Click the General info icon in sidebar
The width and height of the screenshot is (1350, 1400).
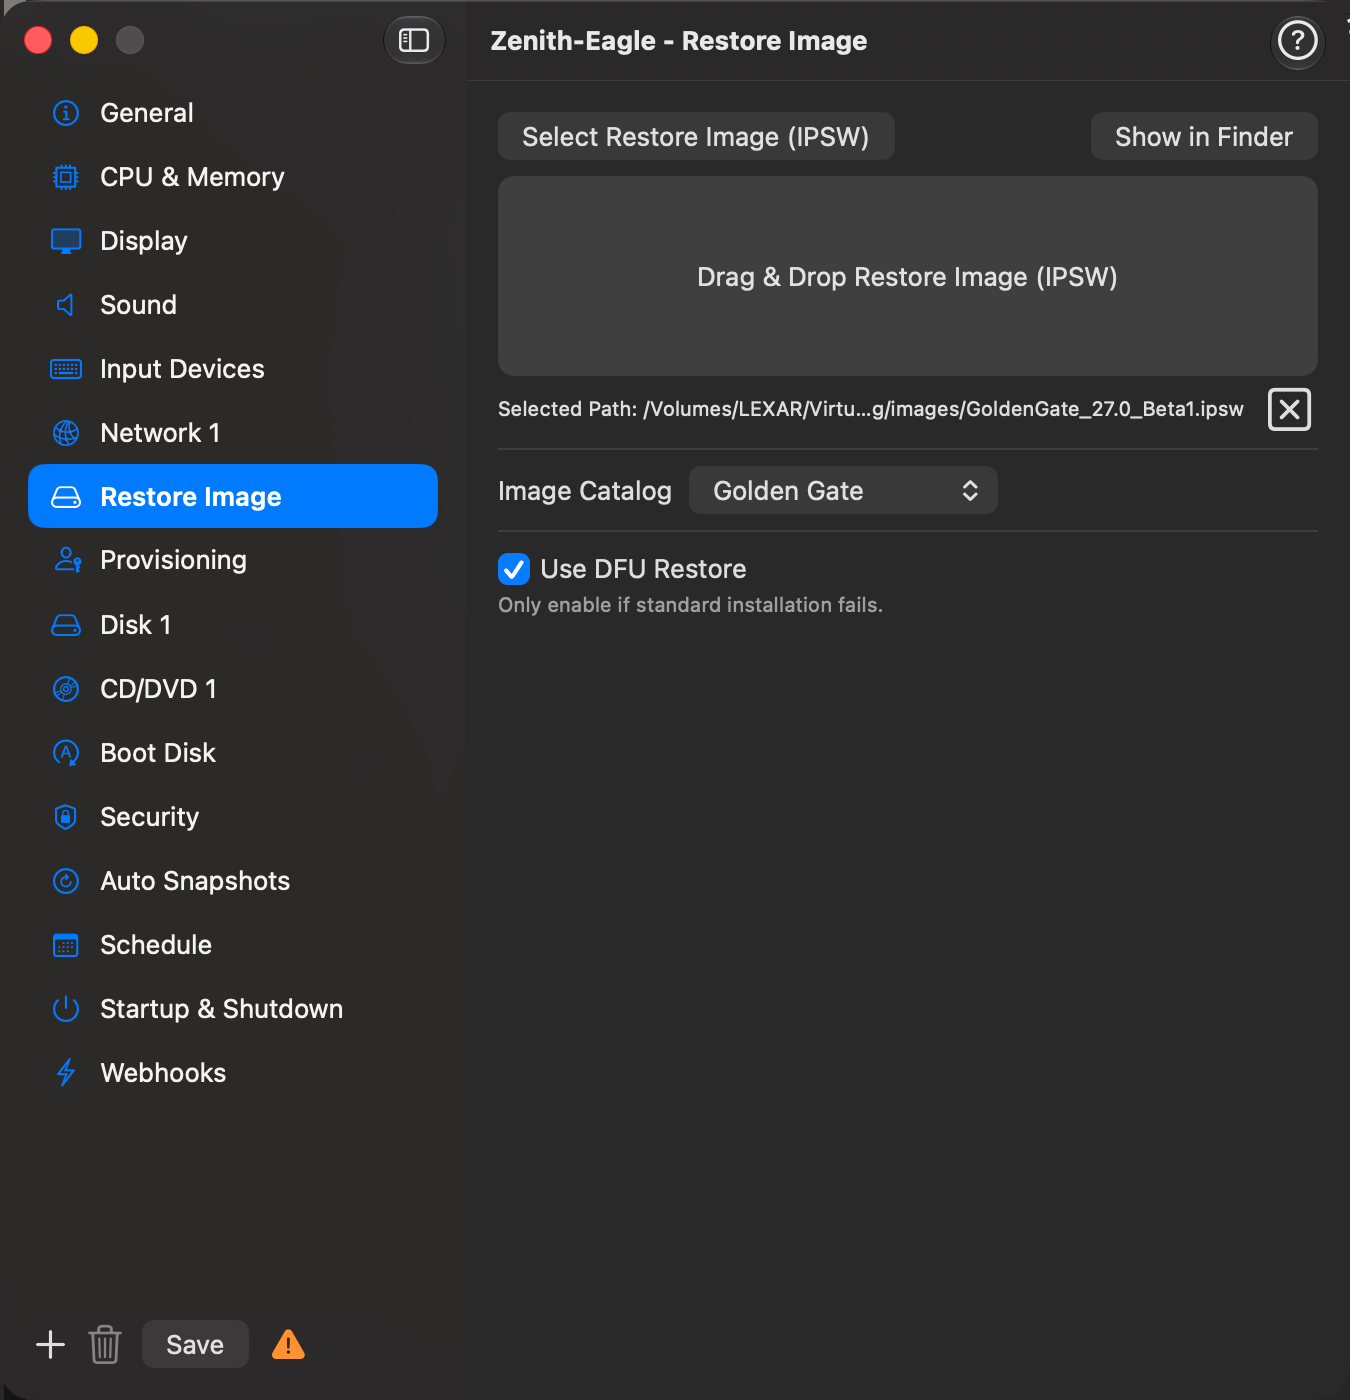coord(66,113)
